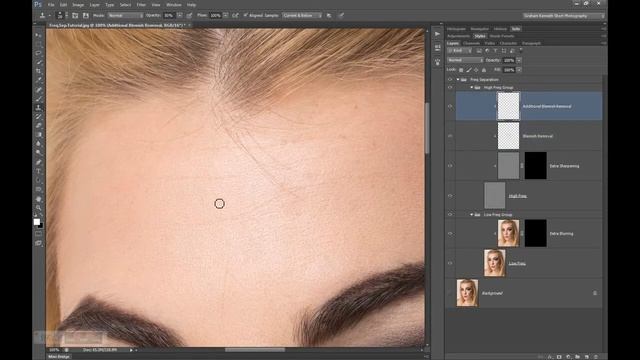Open the clone stamp Mode dropdown

tap(125, 16)
